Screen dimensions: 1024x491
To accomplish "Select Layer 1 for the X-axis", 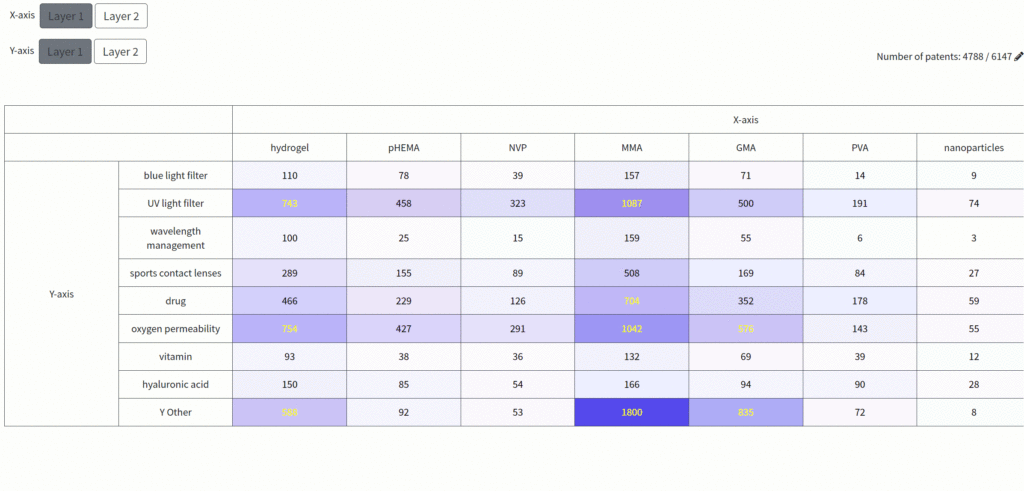I will 66,16.
